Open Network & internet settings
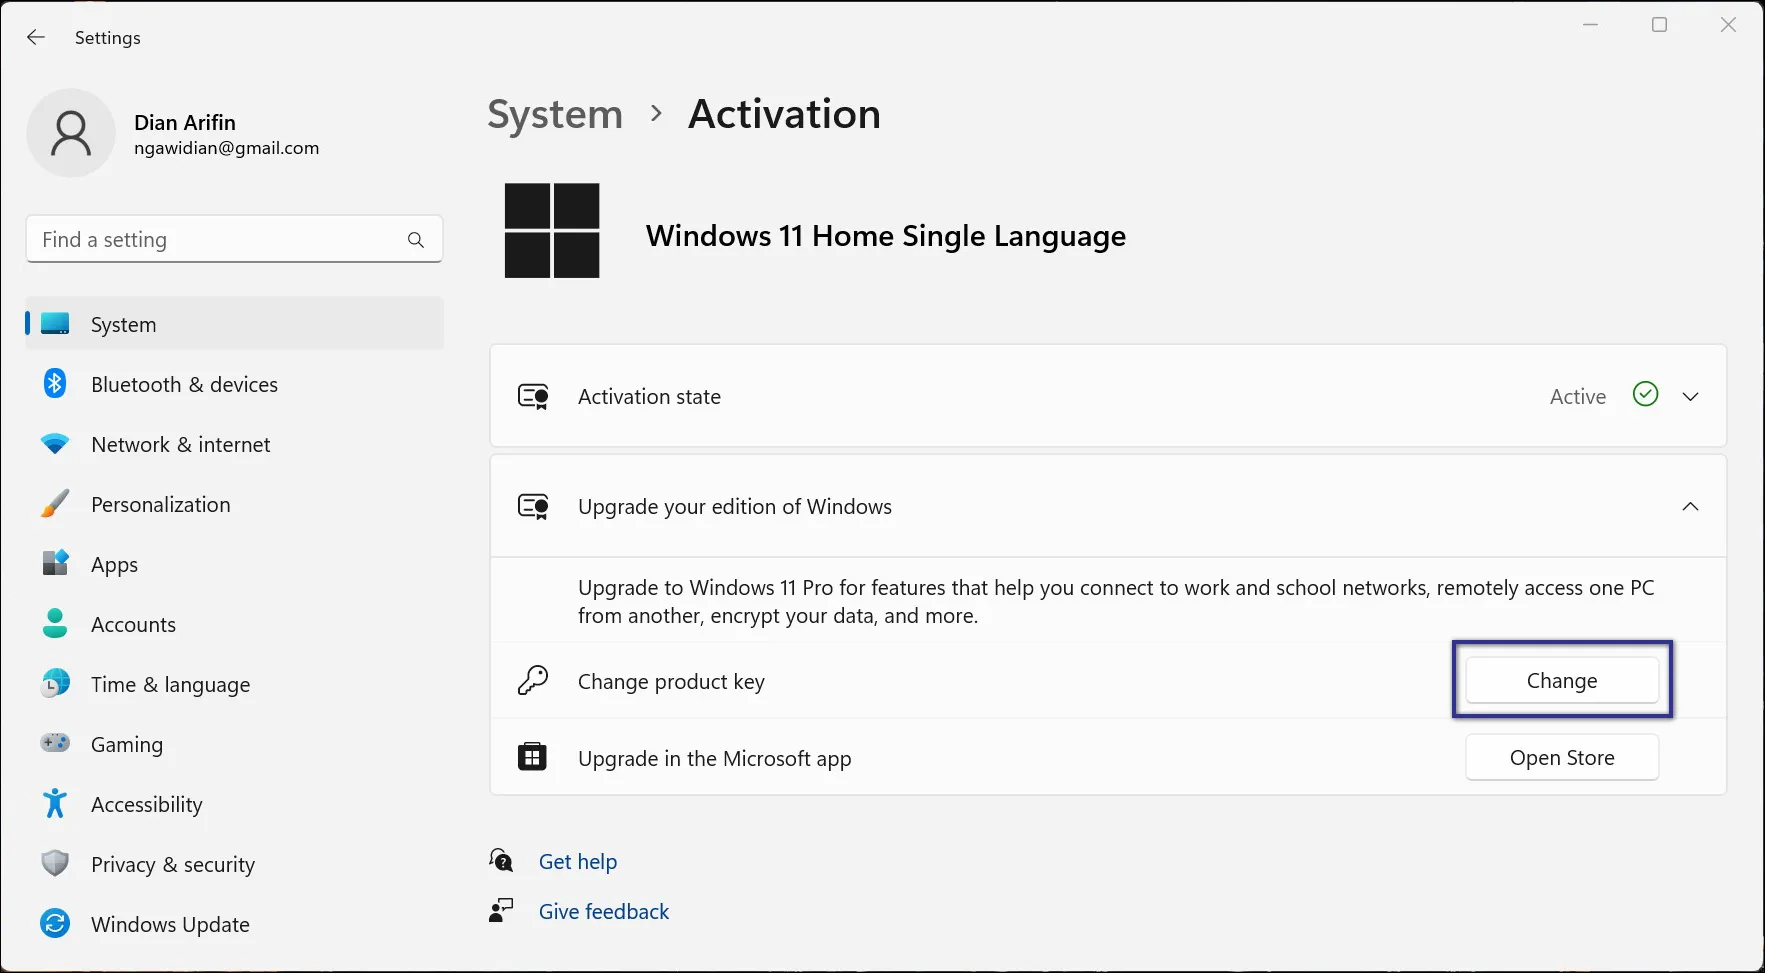1765x973 pixels. (180, 444)
